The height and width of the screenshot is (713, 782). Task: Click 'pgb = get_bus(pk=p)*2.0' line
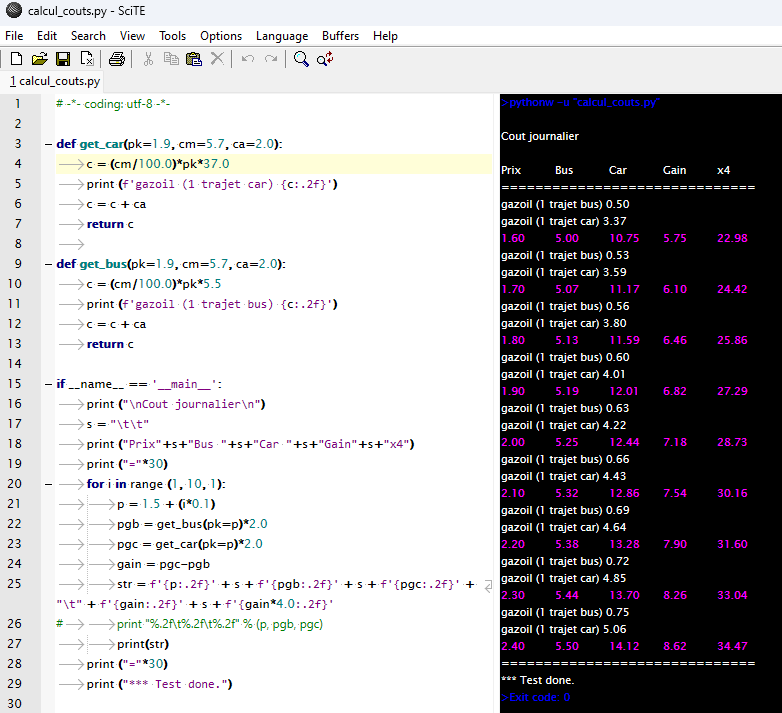(x=193, y=524)
